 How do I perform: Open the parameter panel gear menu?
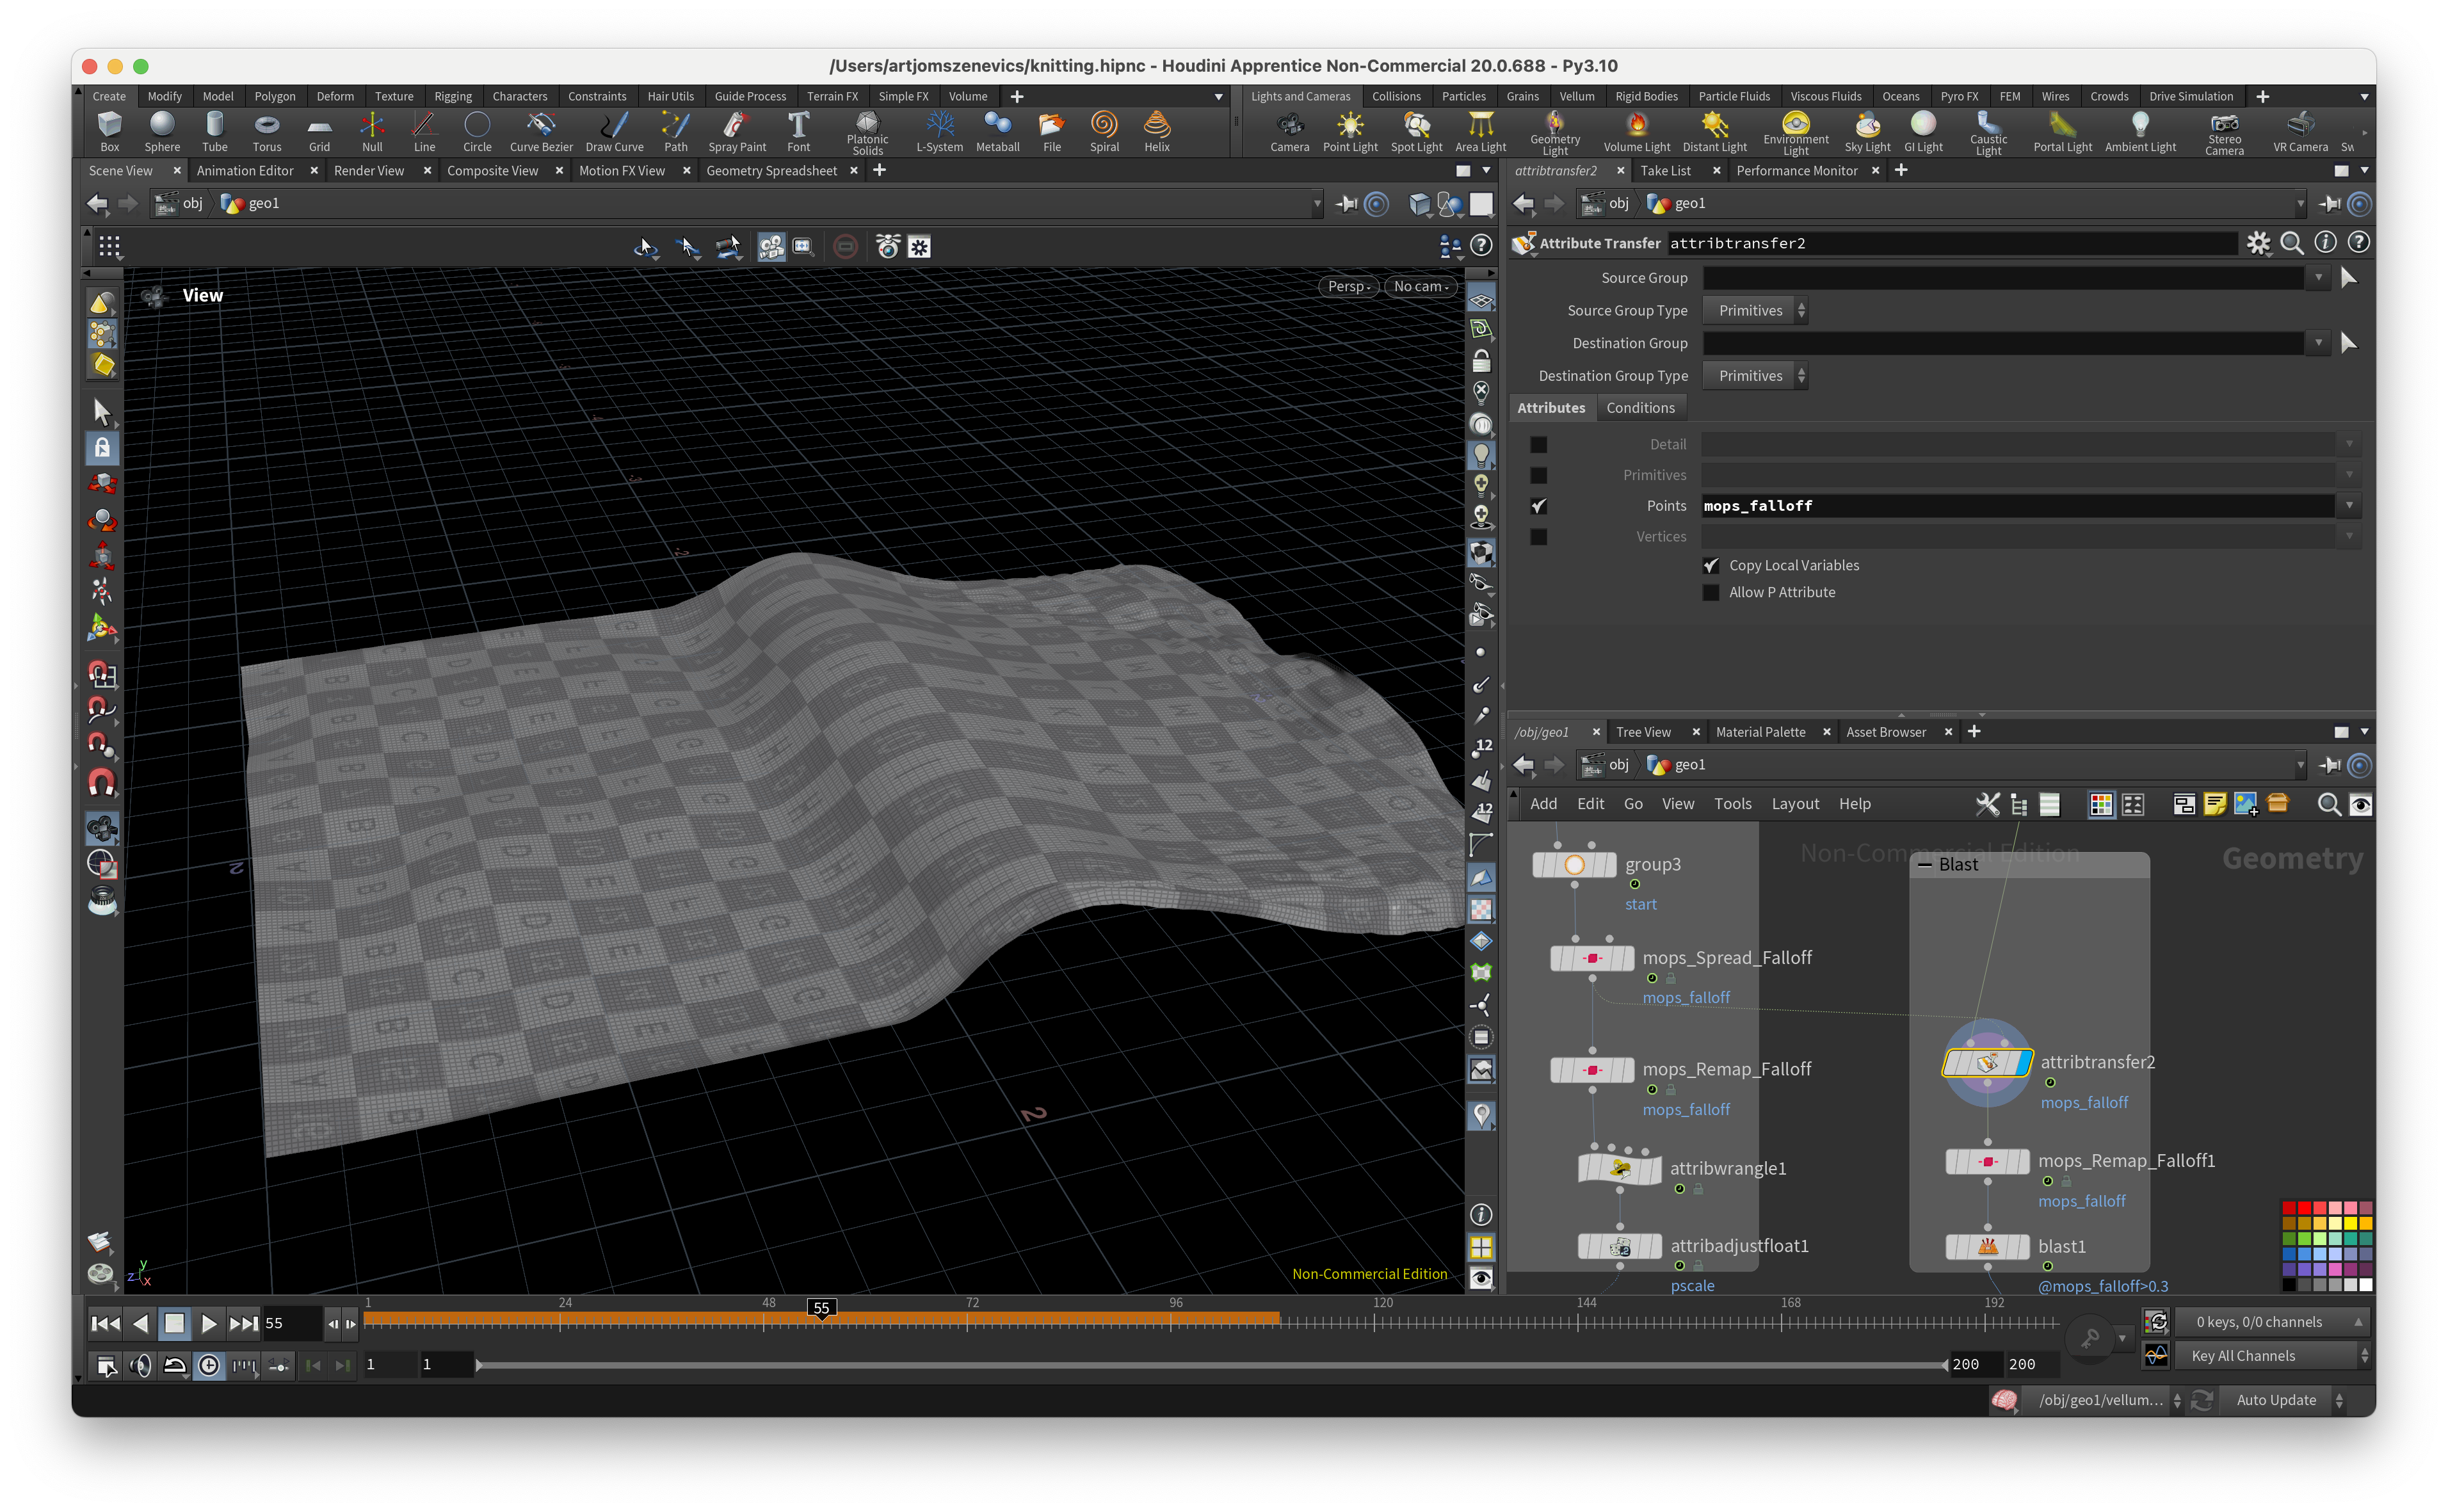[x=2258, y=243]
